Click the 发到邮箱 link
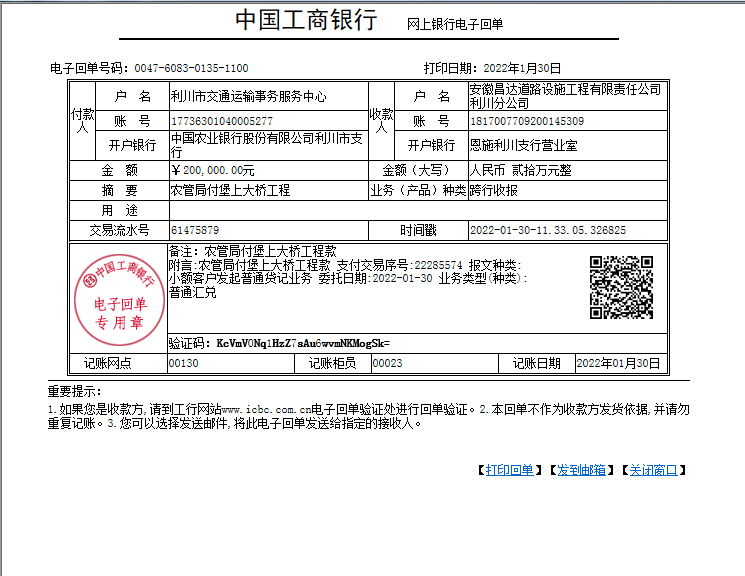Image resolution: width=745 pixels, height=576 pixels. (581, 470)
